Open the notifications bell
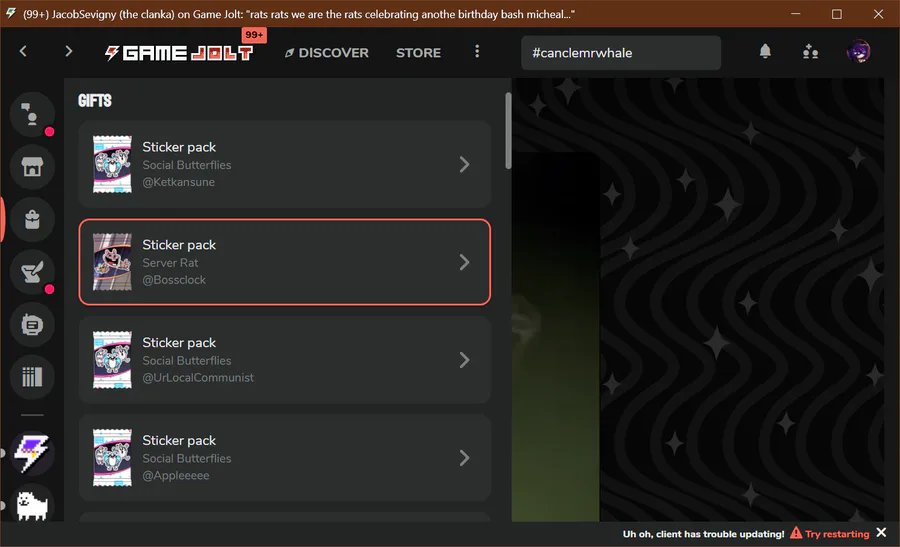The width and height of the screenshot is (900, 547). (765, 52)
